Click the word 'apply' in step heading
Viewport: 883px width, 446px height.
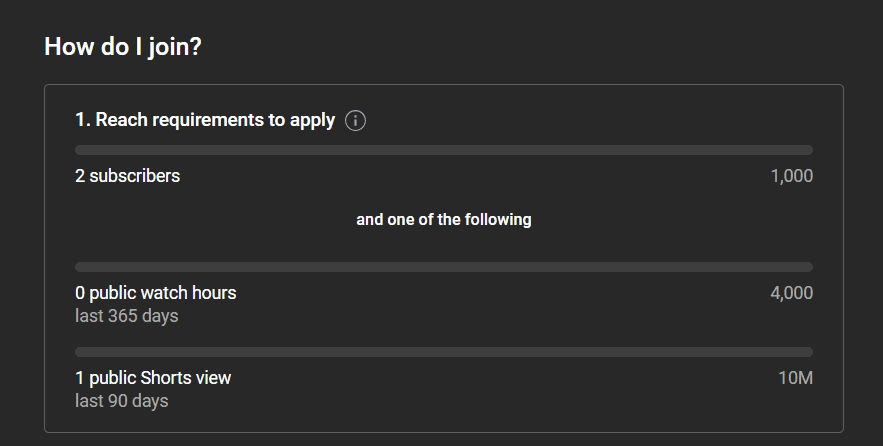pos(313,121)
